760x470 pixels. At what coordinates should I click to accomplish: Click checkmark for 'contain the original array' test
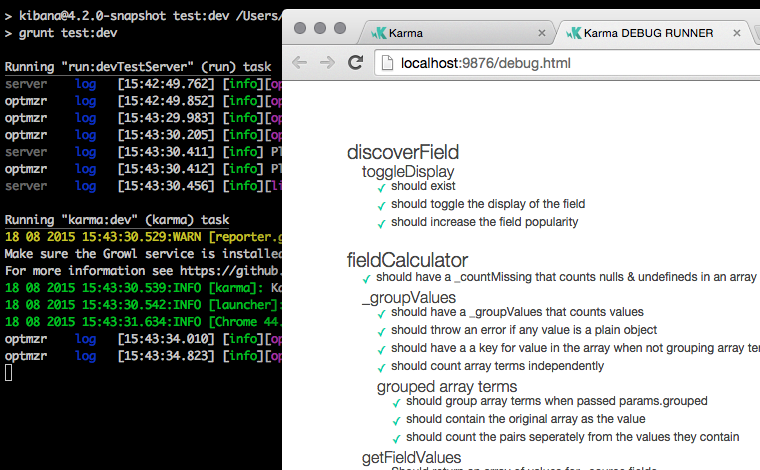396,421
